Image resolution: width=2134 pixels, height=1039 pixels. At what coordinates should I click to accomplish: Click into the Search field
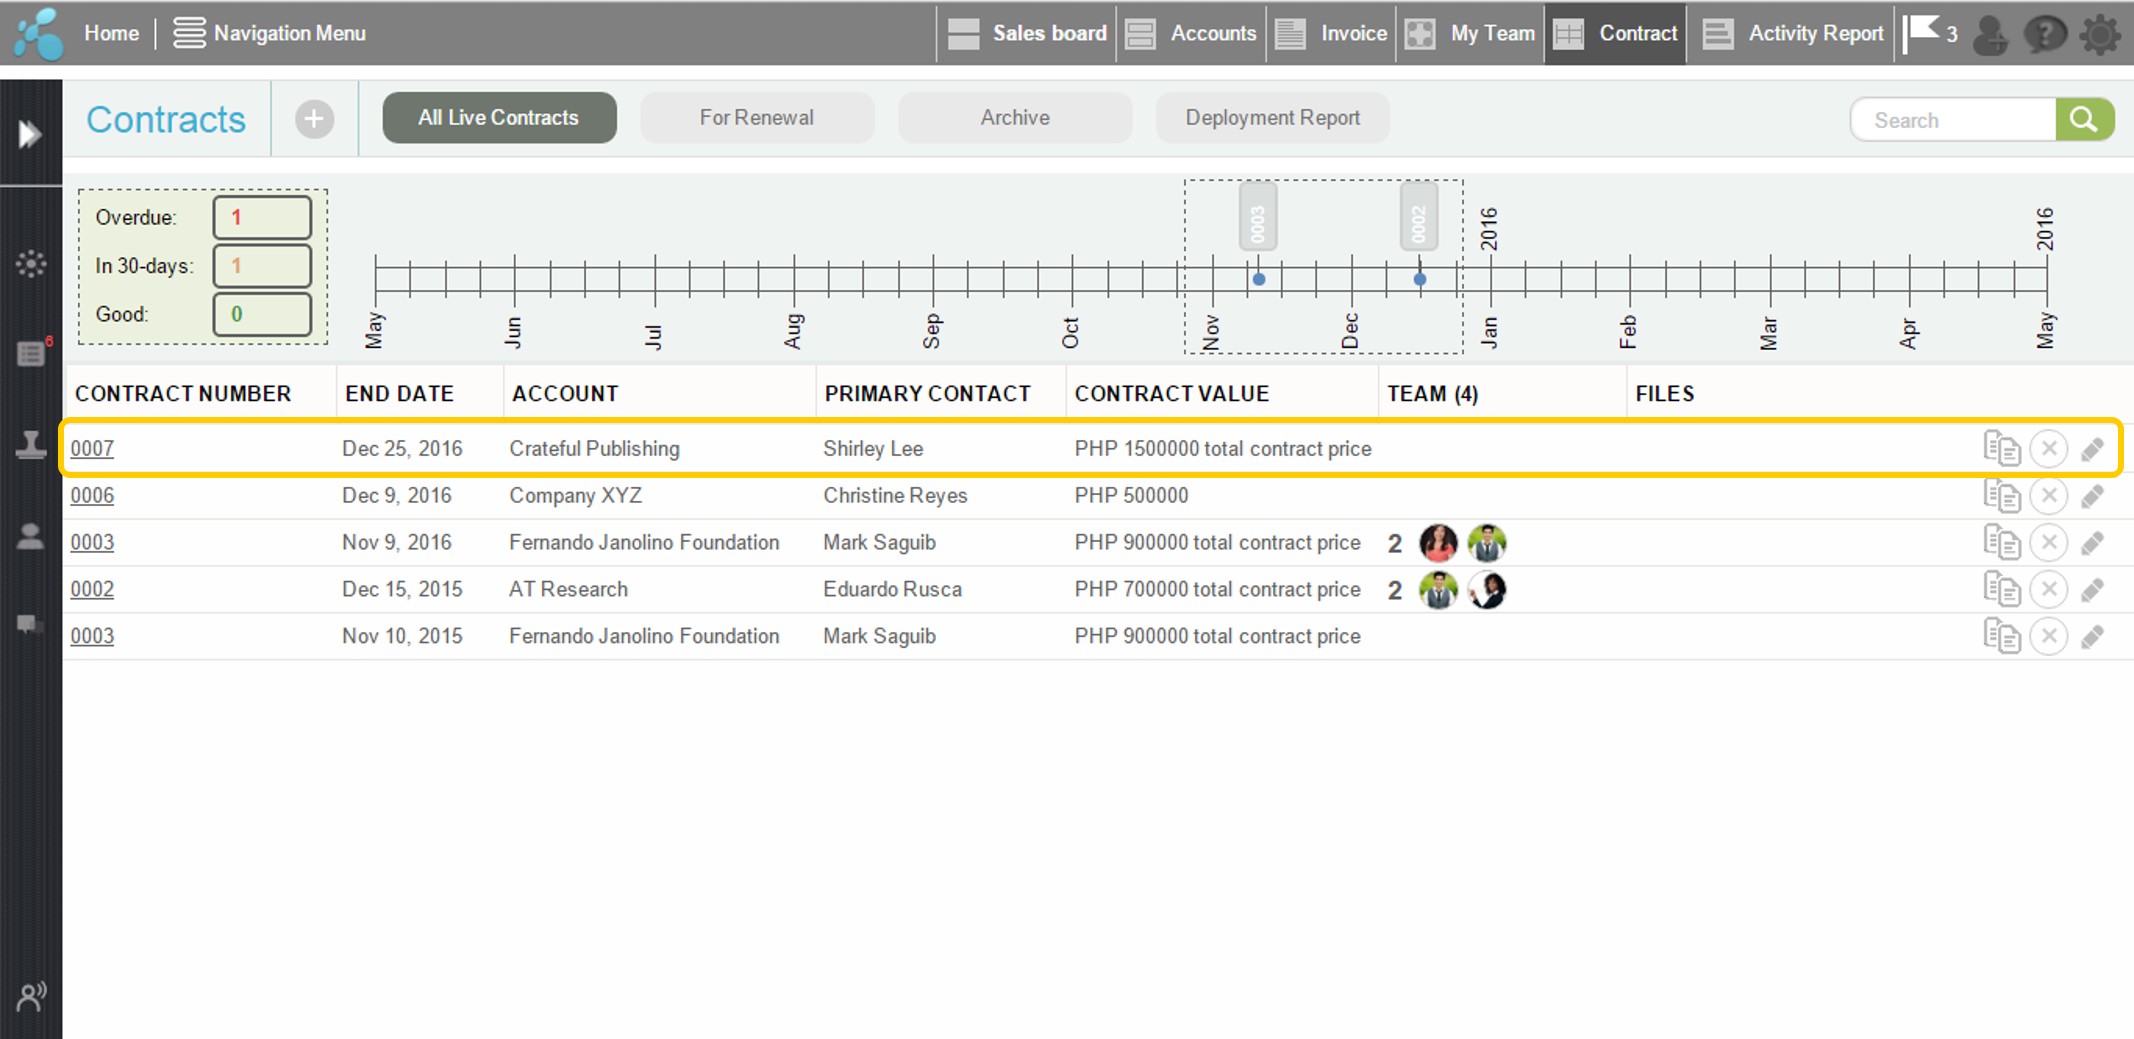(x=1953, y=120)
